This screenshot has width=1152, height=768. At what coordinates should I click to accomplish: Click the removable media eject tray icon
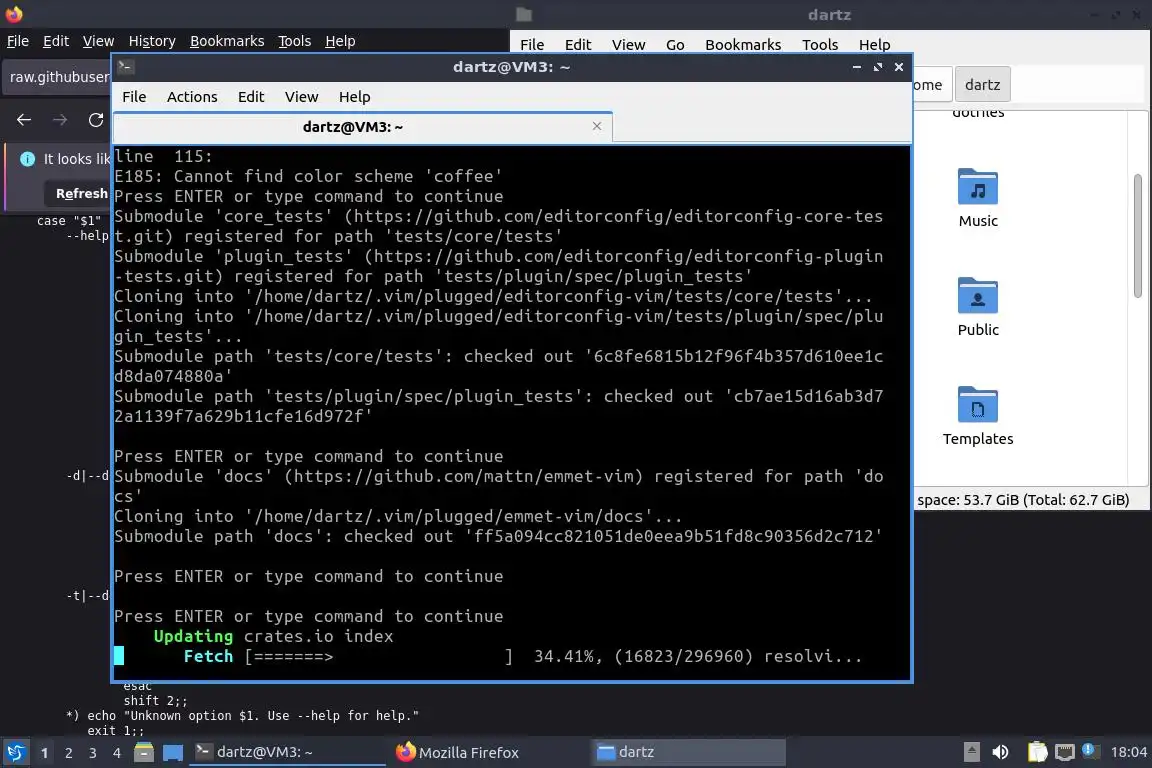[x=971, y=752]
